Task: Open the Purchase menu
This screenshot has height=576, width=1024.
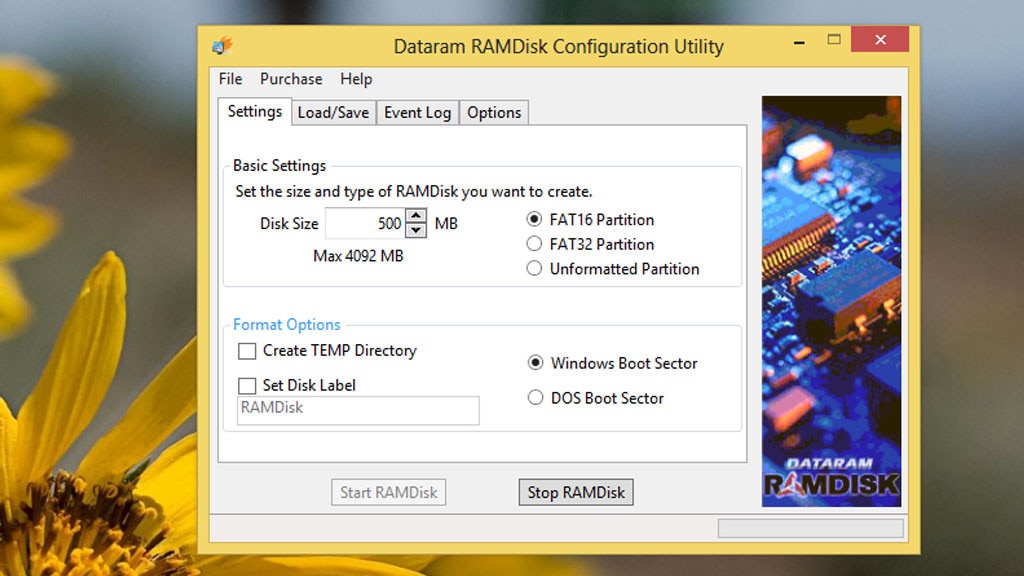Action: [291, 79]
